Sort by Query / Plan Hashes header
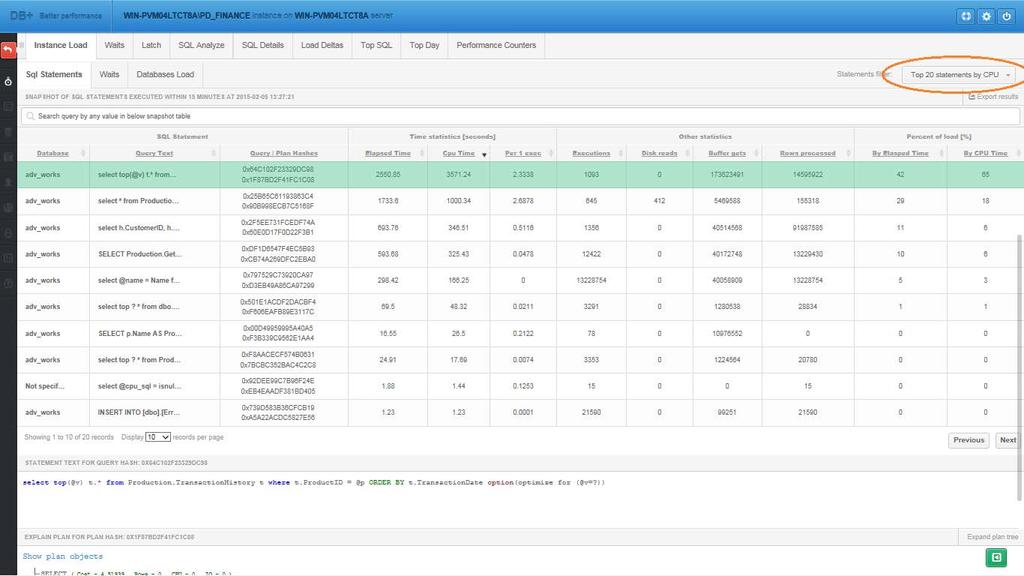The height and width of the screenshot is (576, 1024). click(283, 153)
